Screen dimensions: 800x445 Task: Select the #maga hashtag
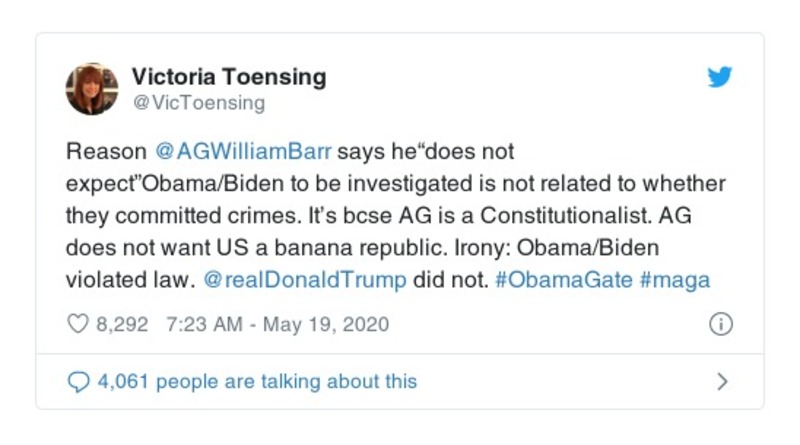pos(675,280)
